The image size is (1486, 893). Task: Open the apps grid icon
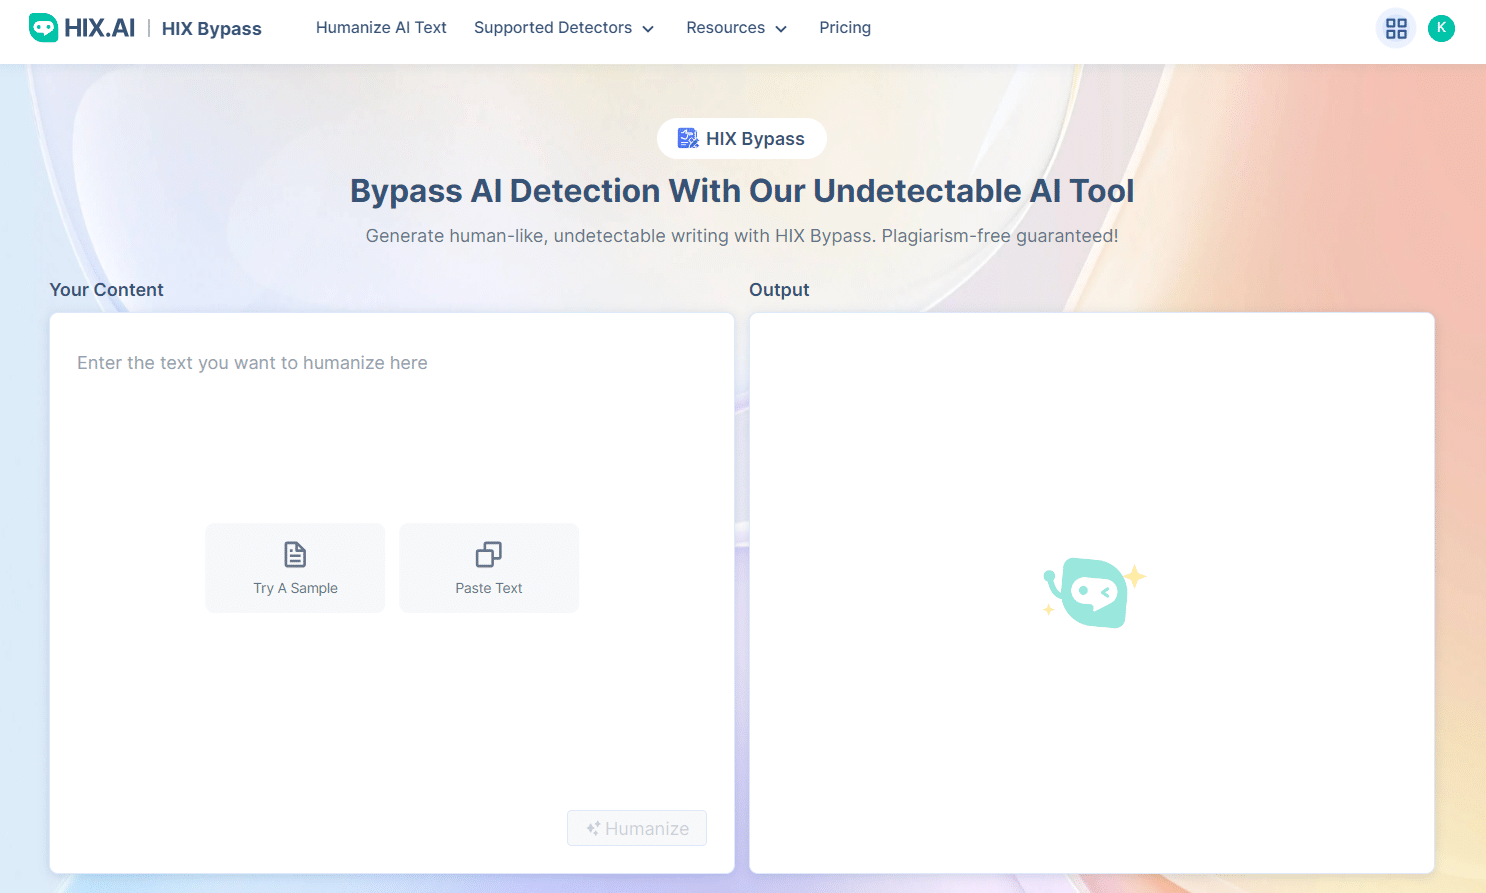[x=1396, y=28]
